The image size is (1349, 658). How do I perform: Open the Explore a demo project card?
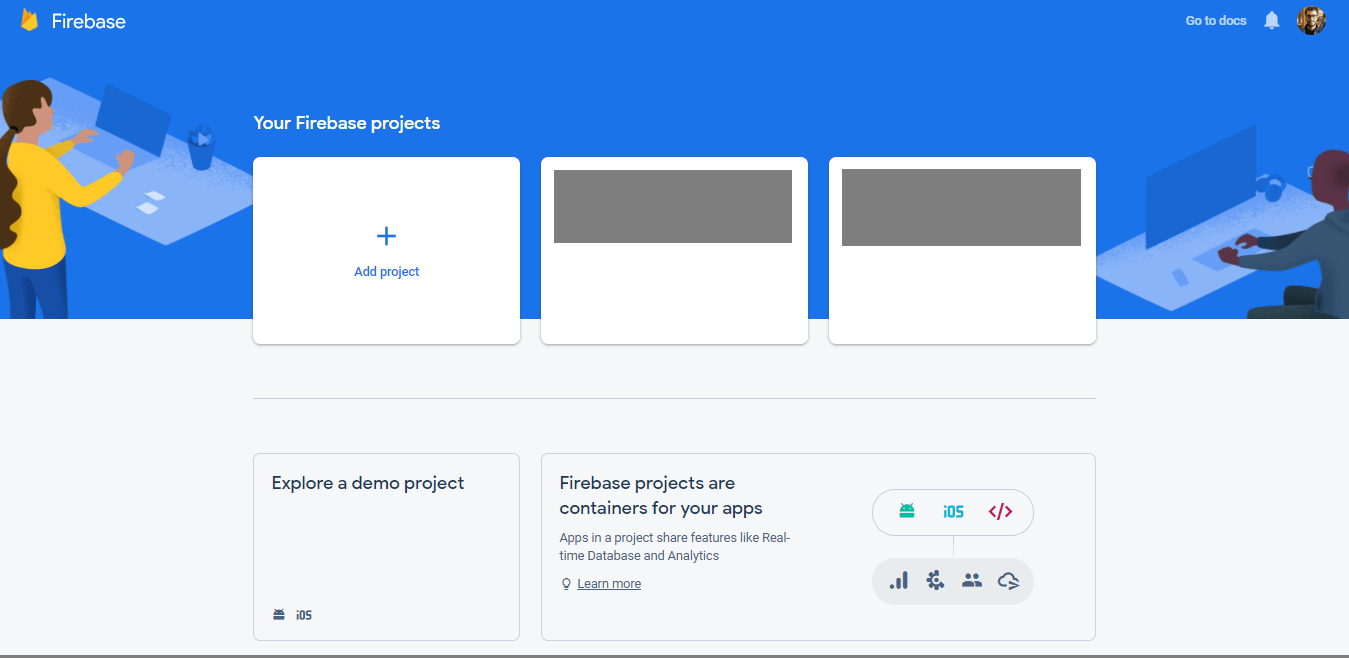tap(386, 546)
